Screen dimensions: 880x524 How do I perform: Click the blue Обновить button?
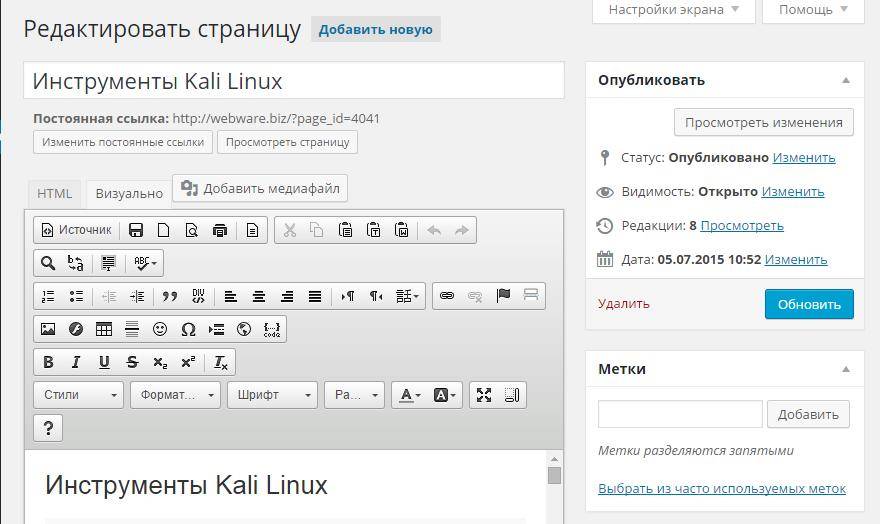point(809,304)
